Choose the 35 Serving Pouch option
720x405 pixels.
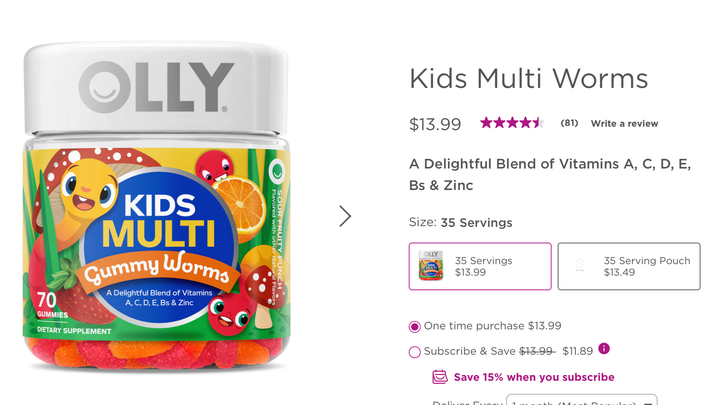tap(628, 266)
